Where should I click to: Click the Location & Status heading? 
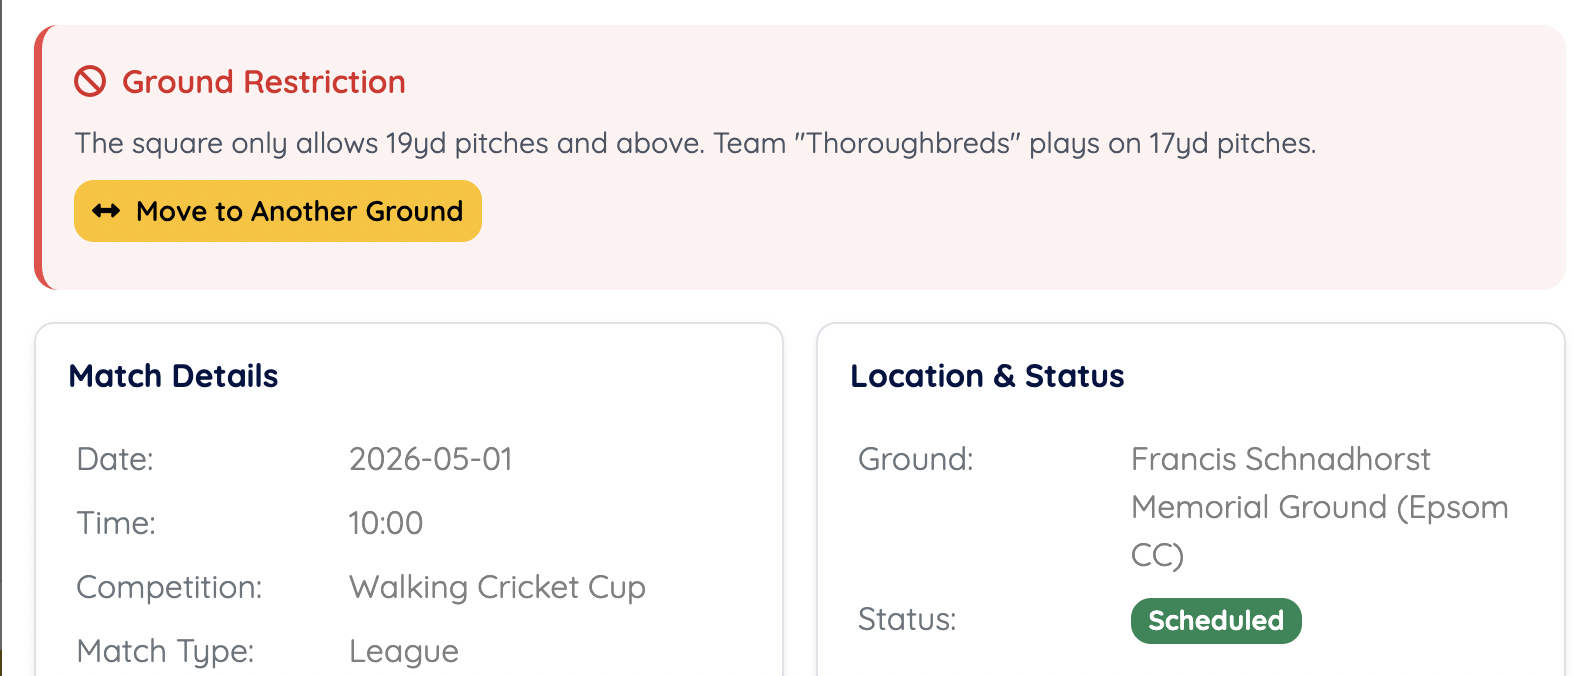[987, 376]
